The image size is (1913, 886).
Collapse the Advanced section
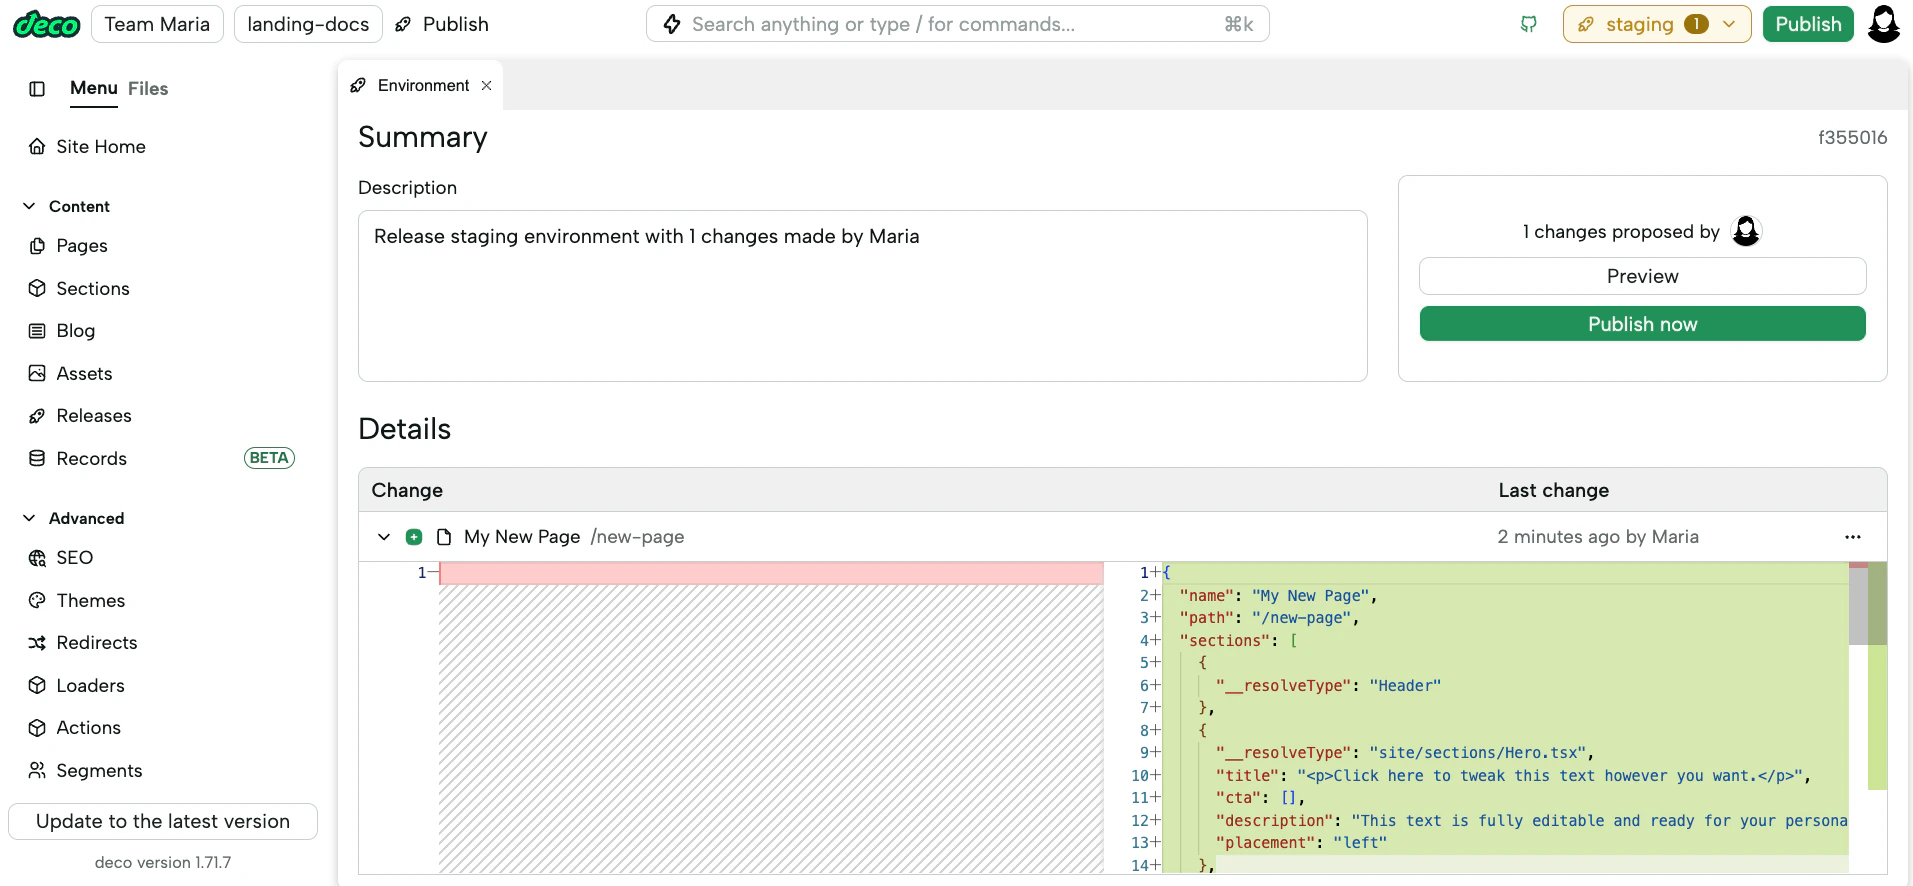coord(29,518)
